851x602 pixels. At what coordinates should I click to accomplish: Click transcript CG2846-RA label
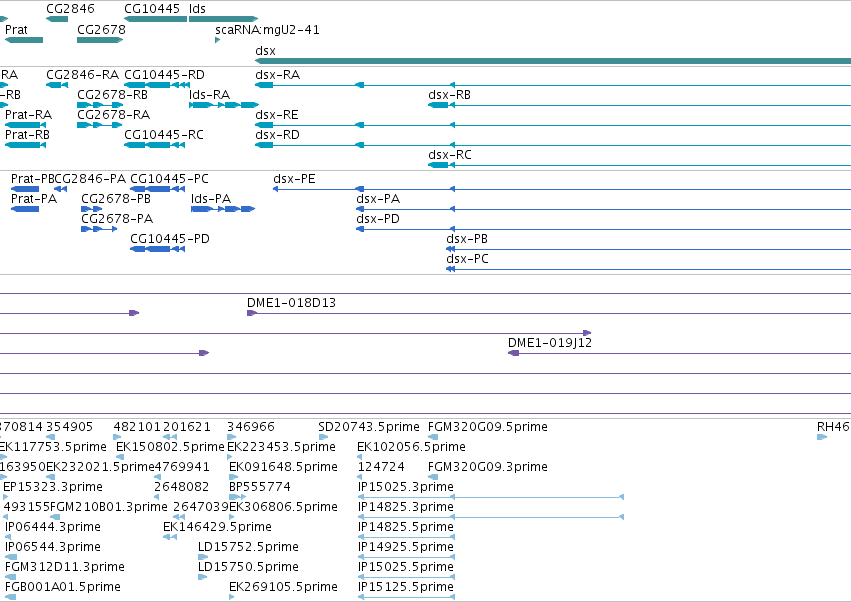click(x=82, y=74)
